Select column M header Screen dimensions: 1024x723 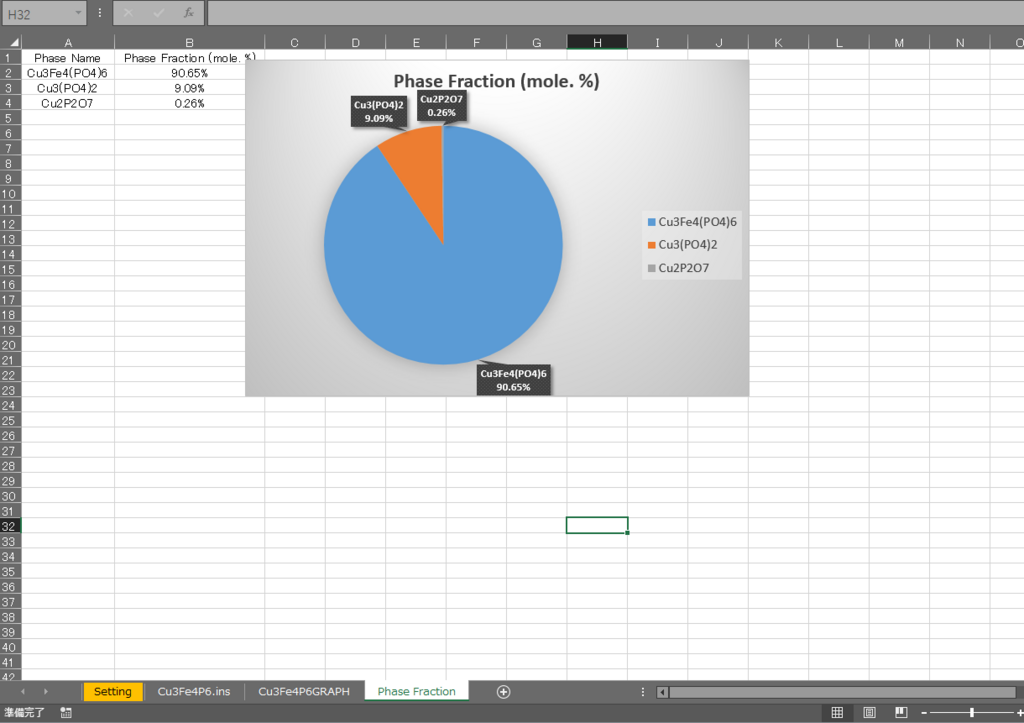[899, 42]
